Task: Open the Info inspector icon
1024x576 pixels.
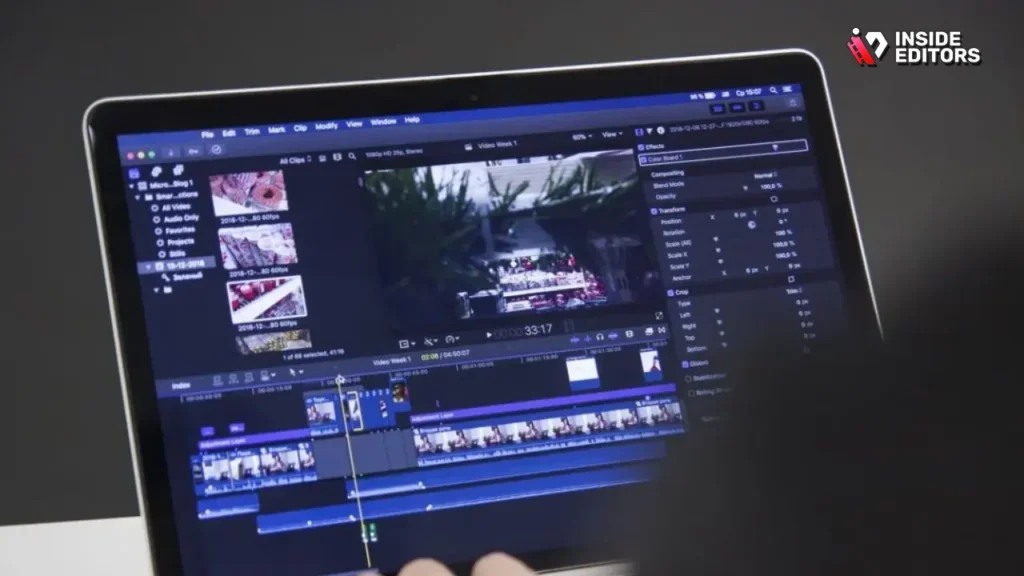Action: [660, 131]
